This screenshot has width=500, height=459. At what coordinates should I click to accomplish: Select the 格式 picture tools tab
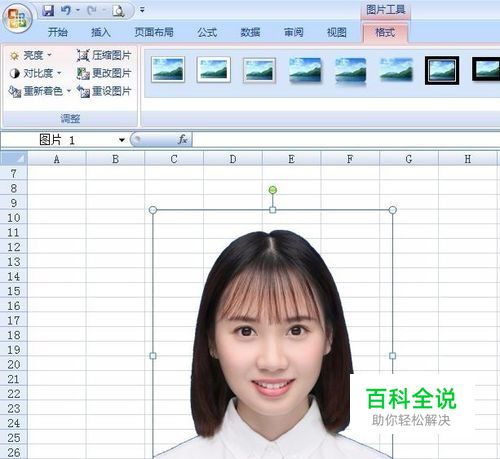385,33
